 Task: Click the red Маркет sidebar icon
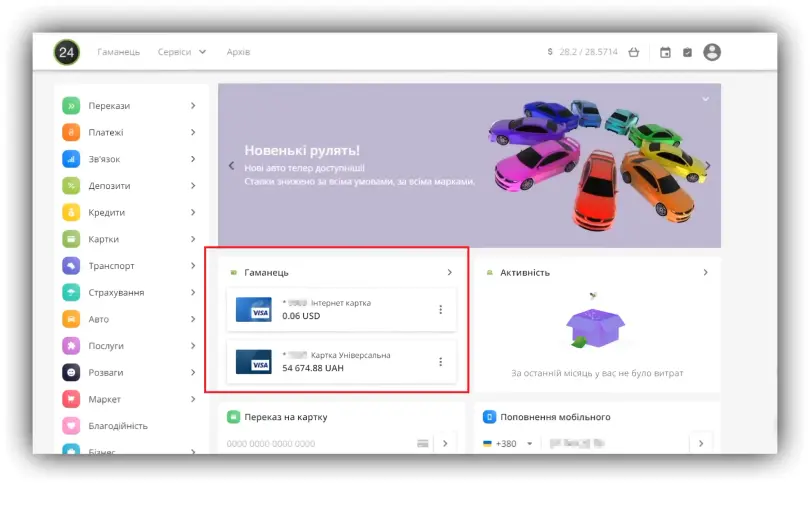(71, 399)
